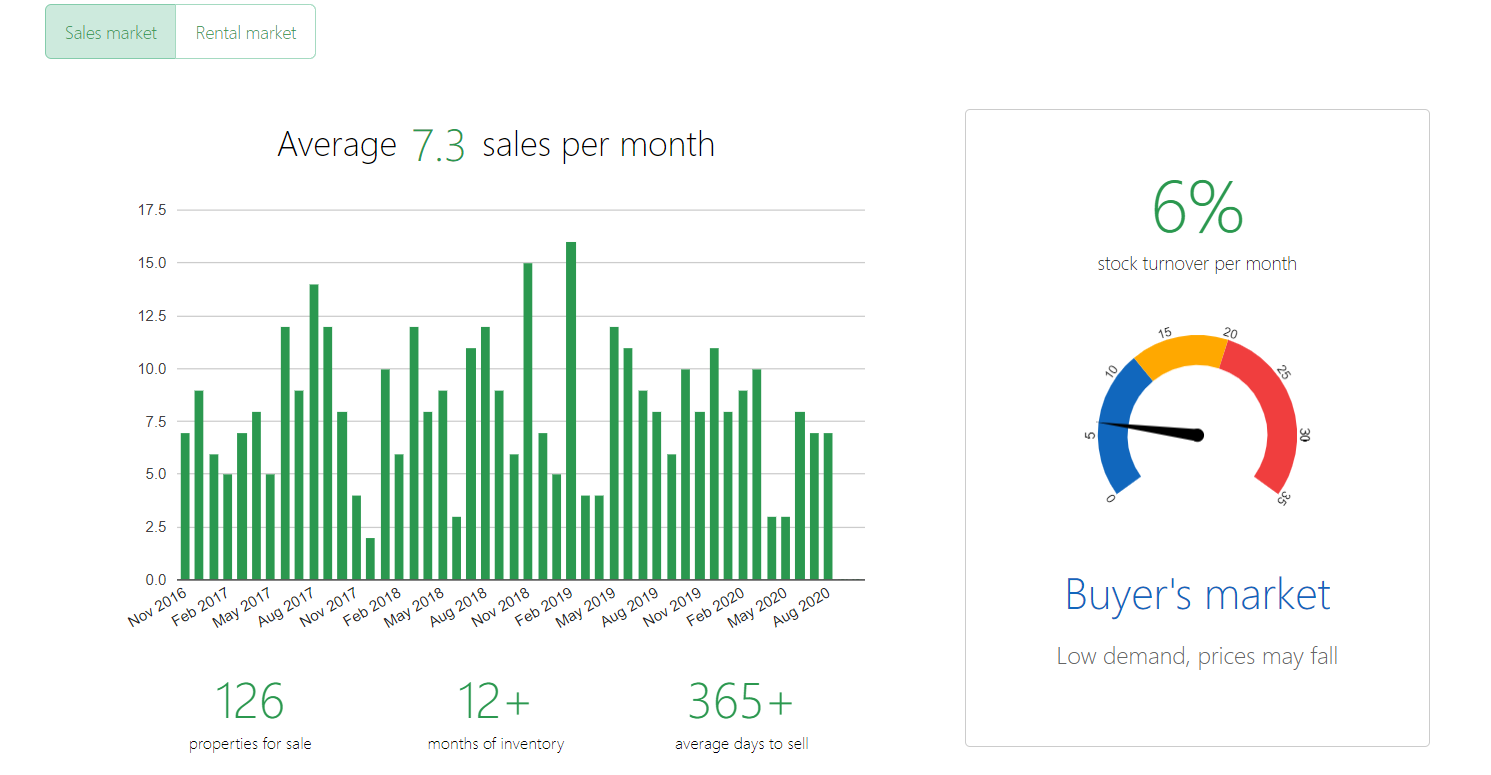This screenshot has height=775, width=1491.
Task: Click the '17.5' y-axis label
Action: 152,210
